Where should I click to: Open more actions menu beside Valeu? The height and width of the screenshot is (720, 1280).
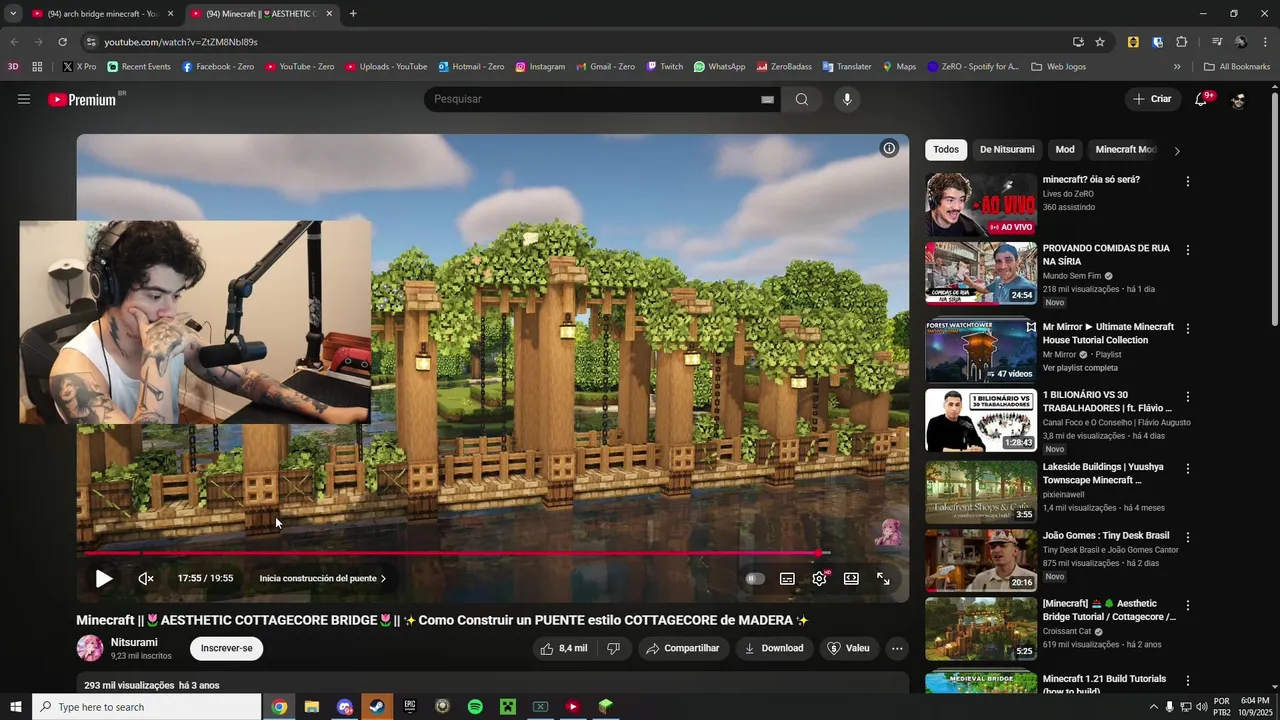click(x=897, y=648)
